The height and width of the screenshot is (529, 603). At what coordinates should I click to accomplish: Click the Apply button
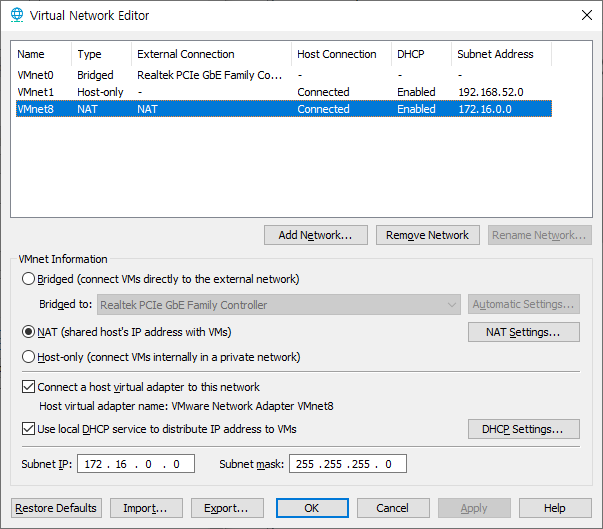[474, 508]
